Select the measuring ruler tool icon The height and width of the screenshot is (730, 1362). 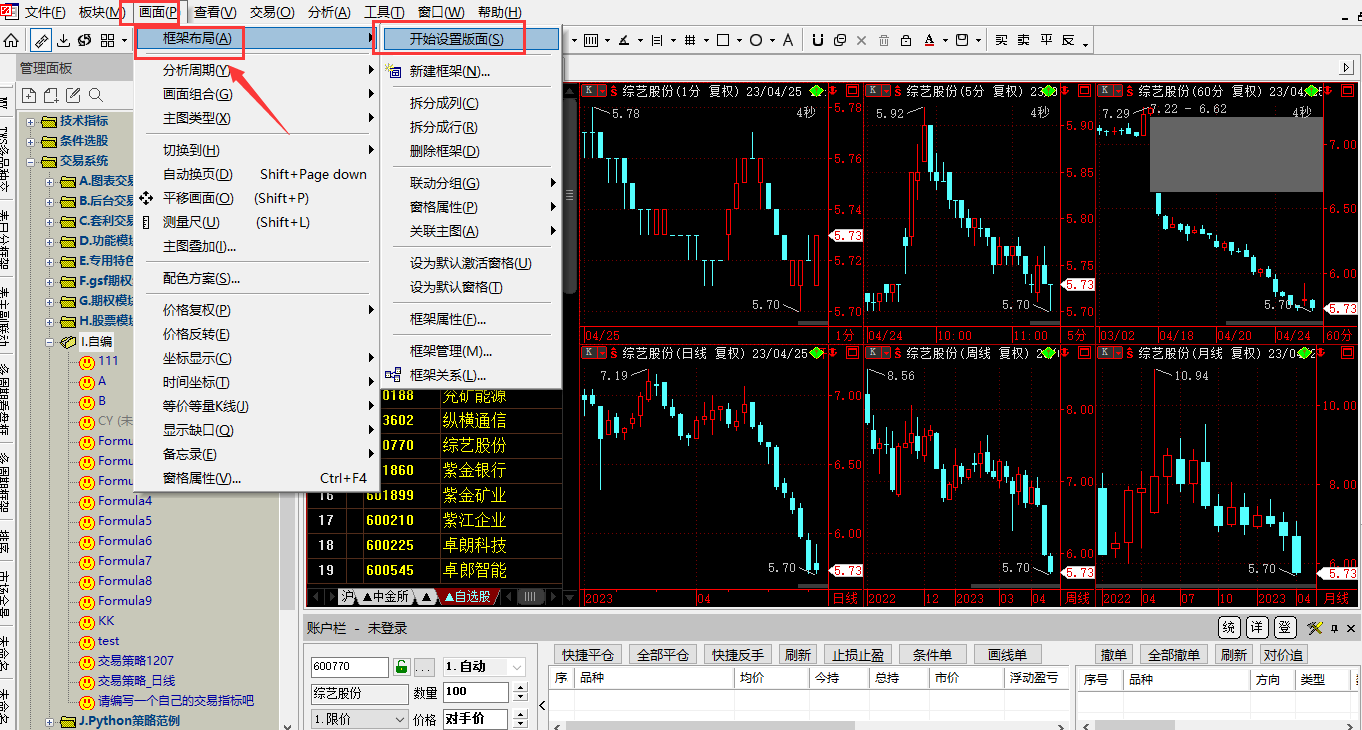pos(41,40)
